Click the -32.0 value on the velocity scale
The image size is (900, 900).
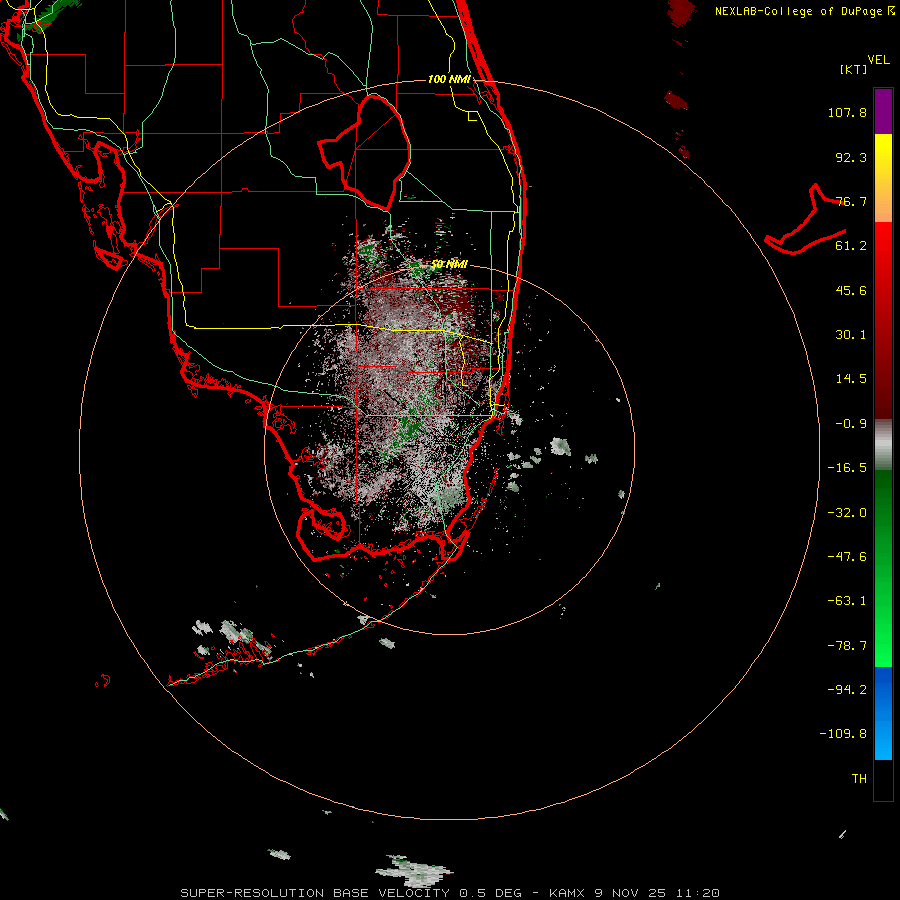pos(847,513)
